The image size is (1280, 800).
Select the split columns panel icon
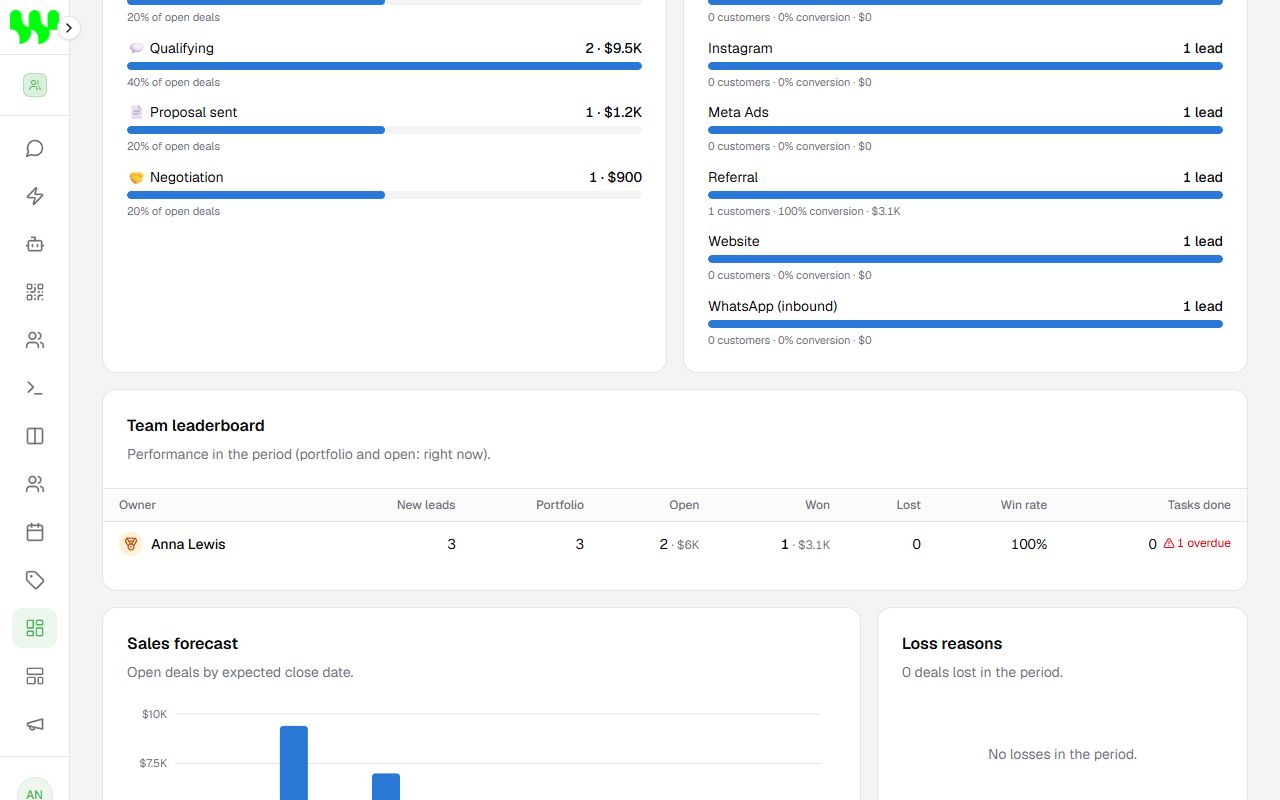(x=35, y=436)
